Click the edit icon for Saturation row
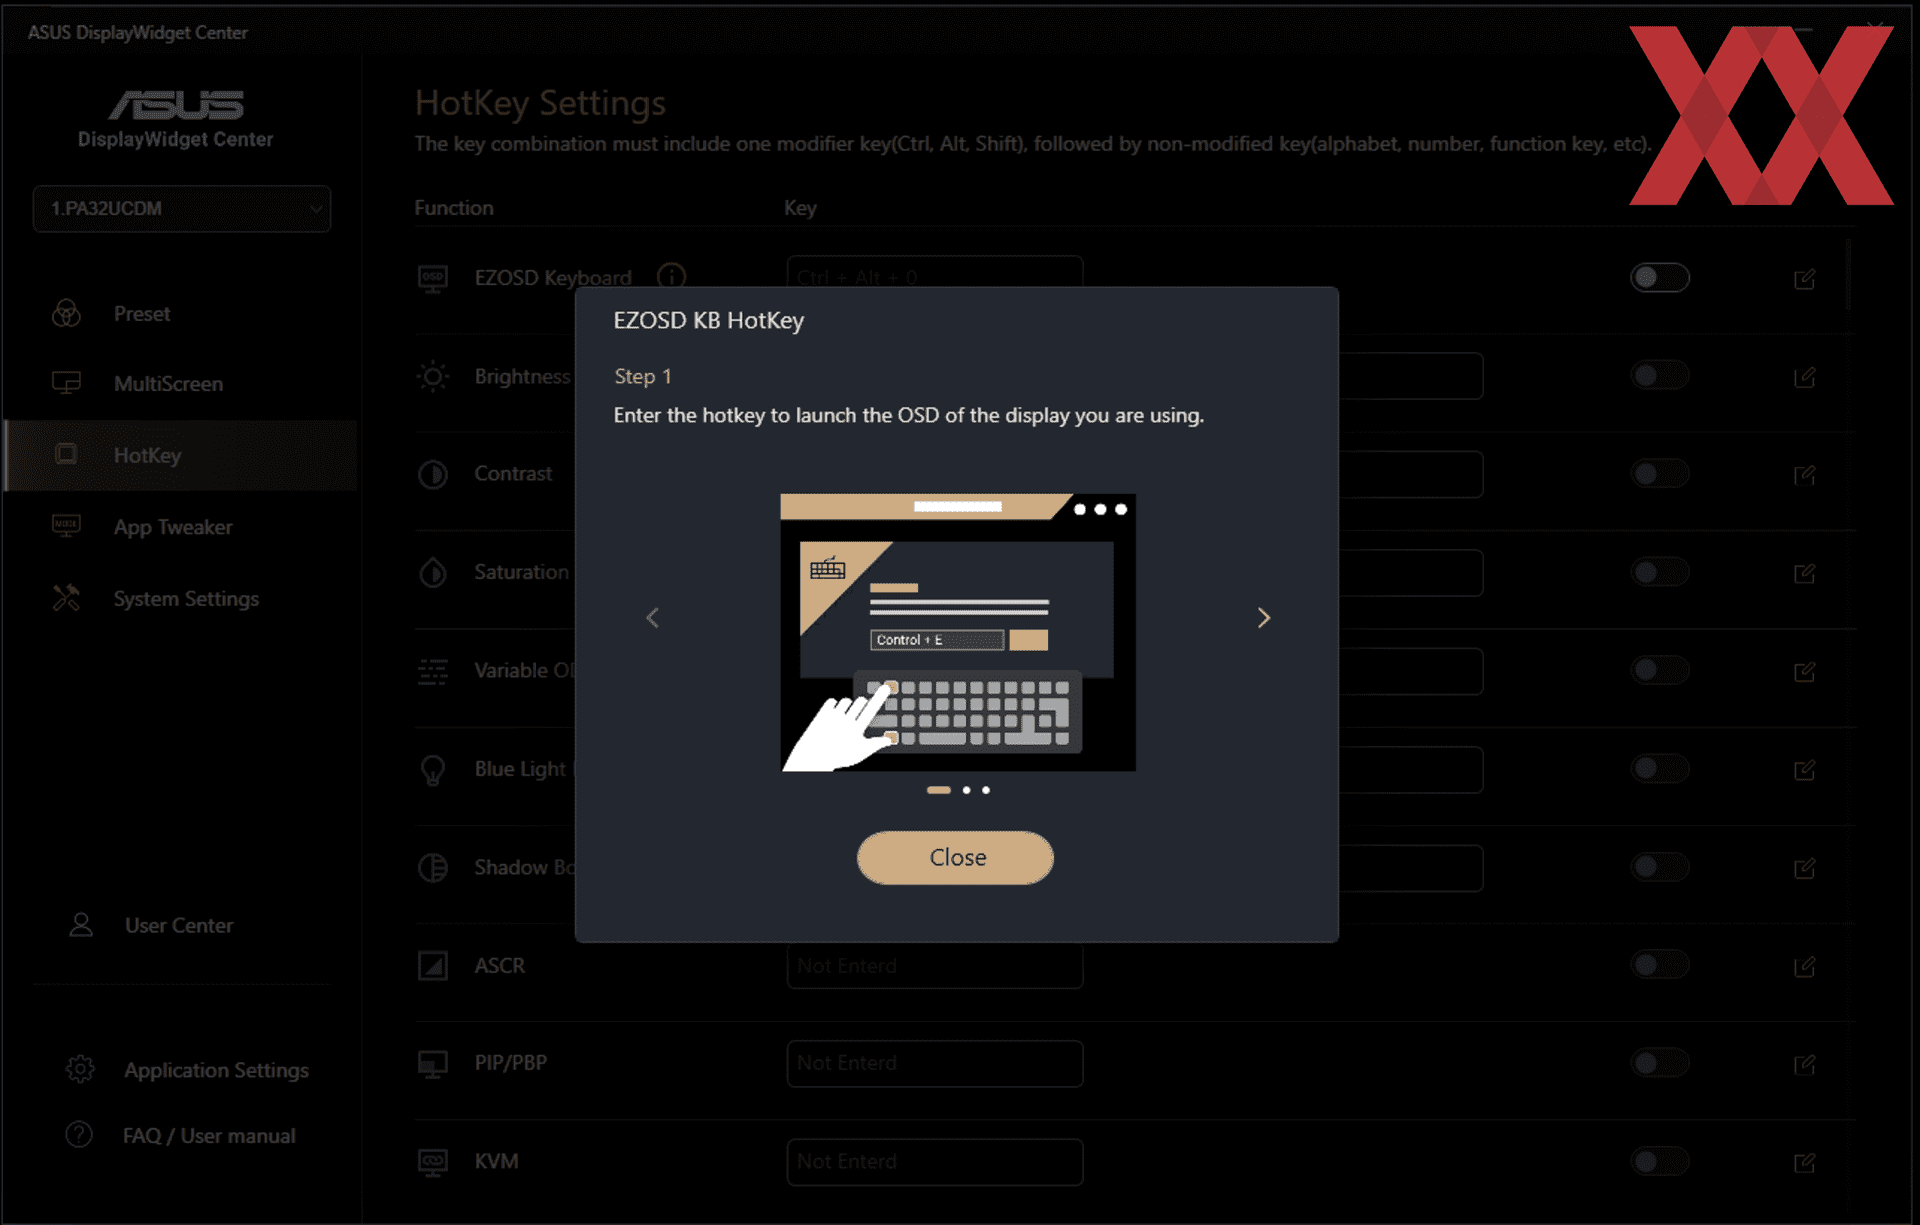This screenshot has height=1225, width=1920. click(x=1804, y=573)
